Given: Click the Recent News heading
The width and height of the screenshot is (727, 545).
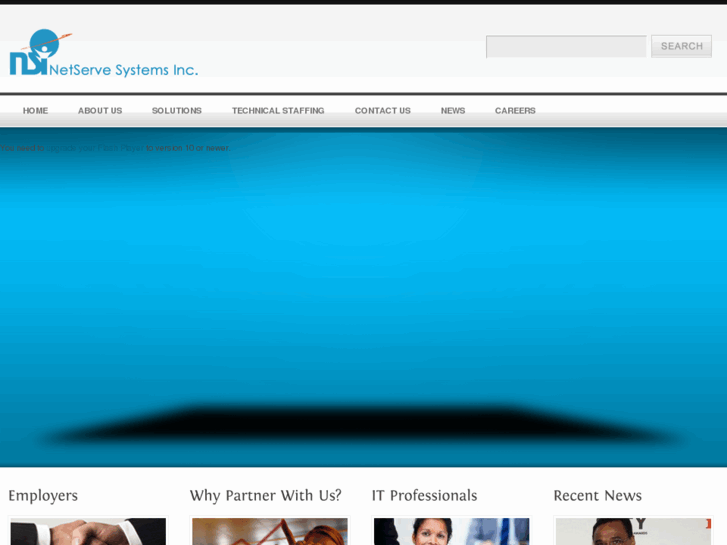Looking at the screenshot, I should (598, 496).
